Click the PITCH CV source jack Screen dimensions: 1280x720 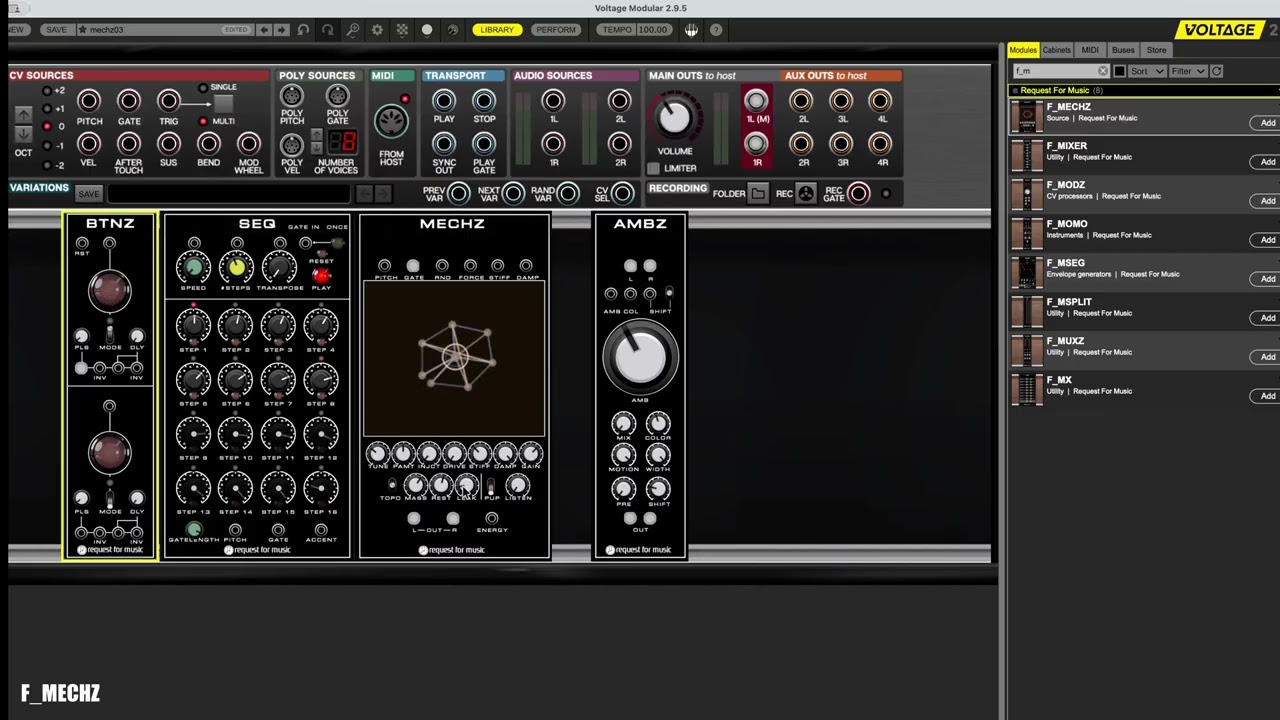pos(89,101)
